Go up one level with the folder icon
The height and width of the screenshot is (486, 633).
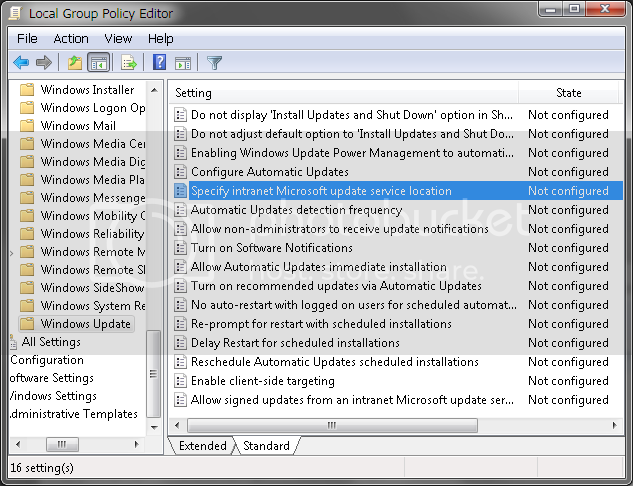pyautogui.click(x=74, y=63)
